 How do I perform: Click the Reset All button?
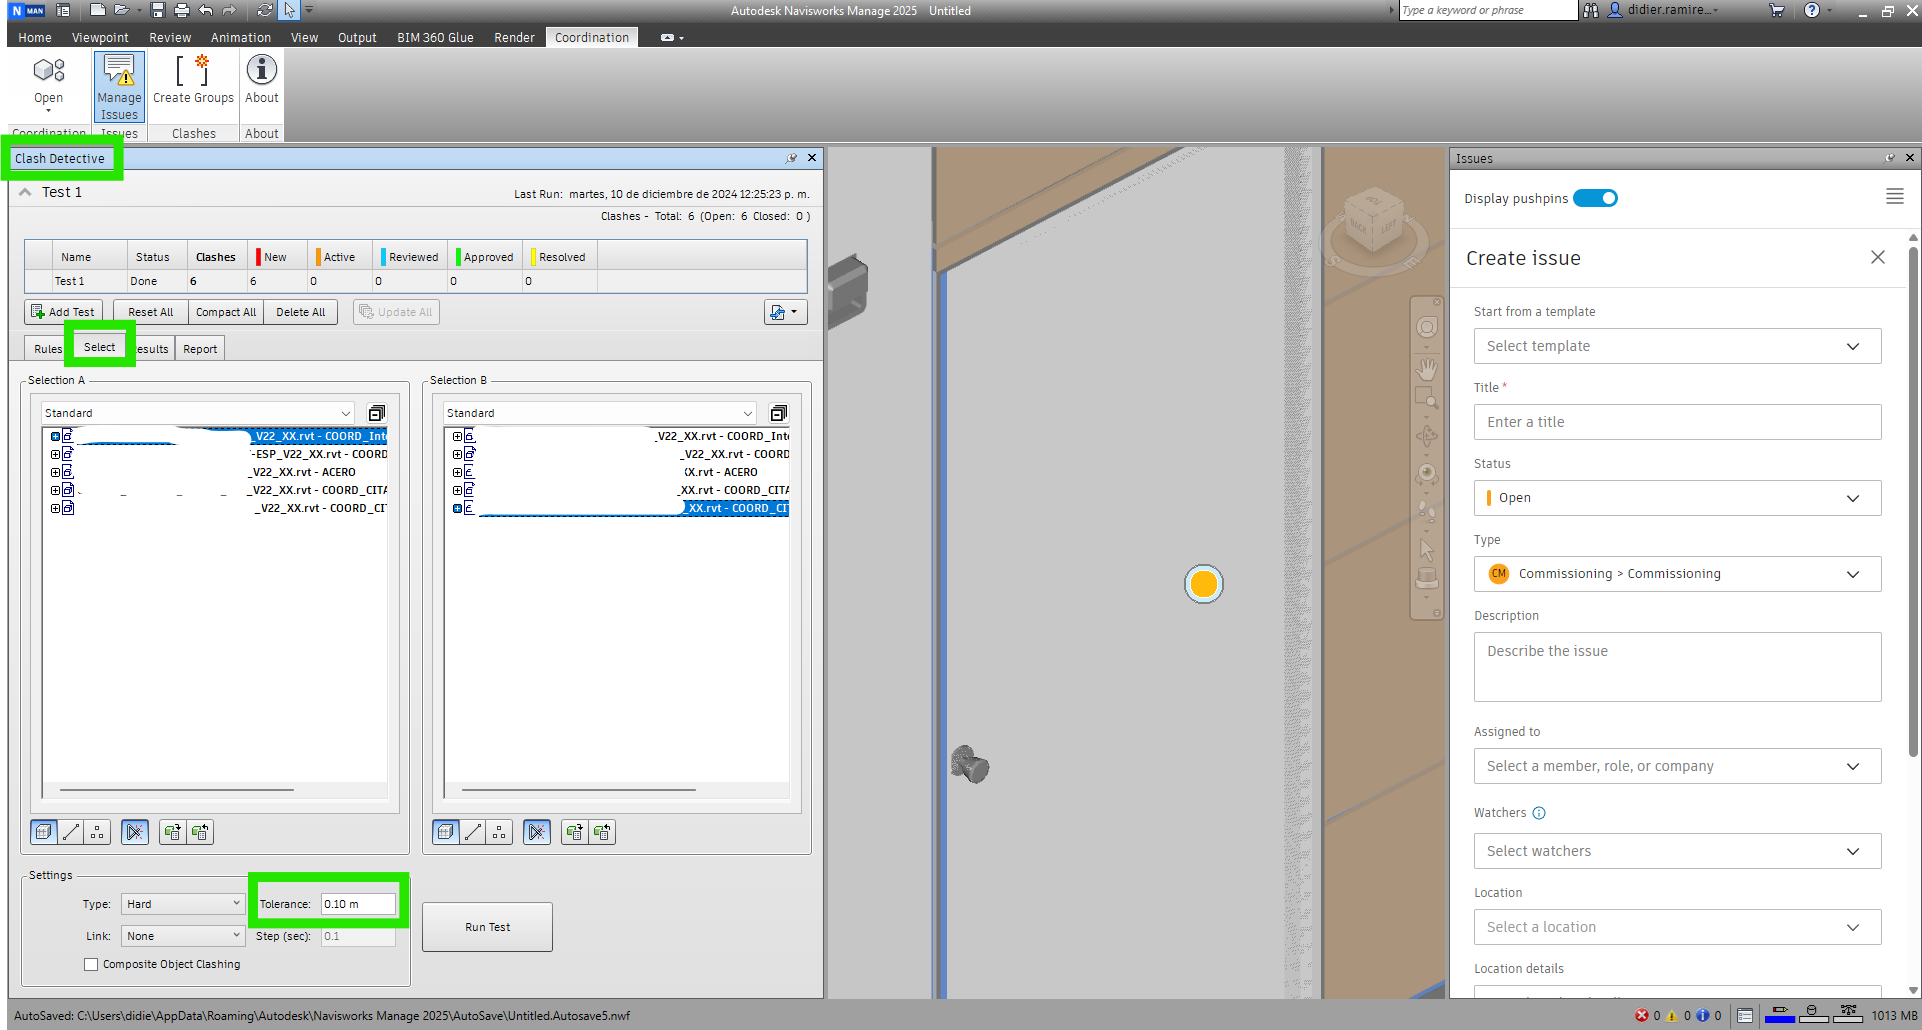point(150,312)
